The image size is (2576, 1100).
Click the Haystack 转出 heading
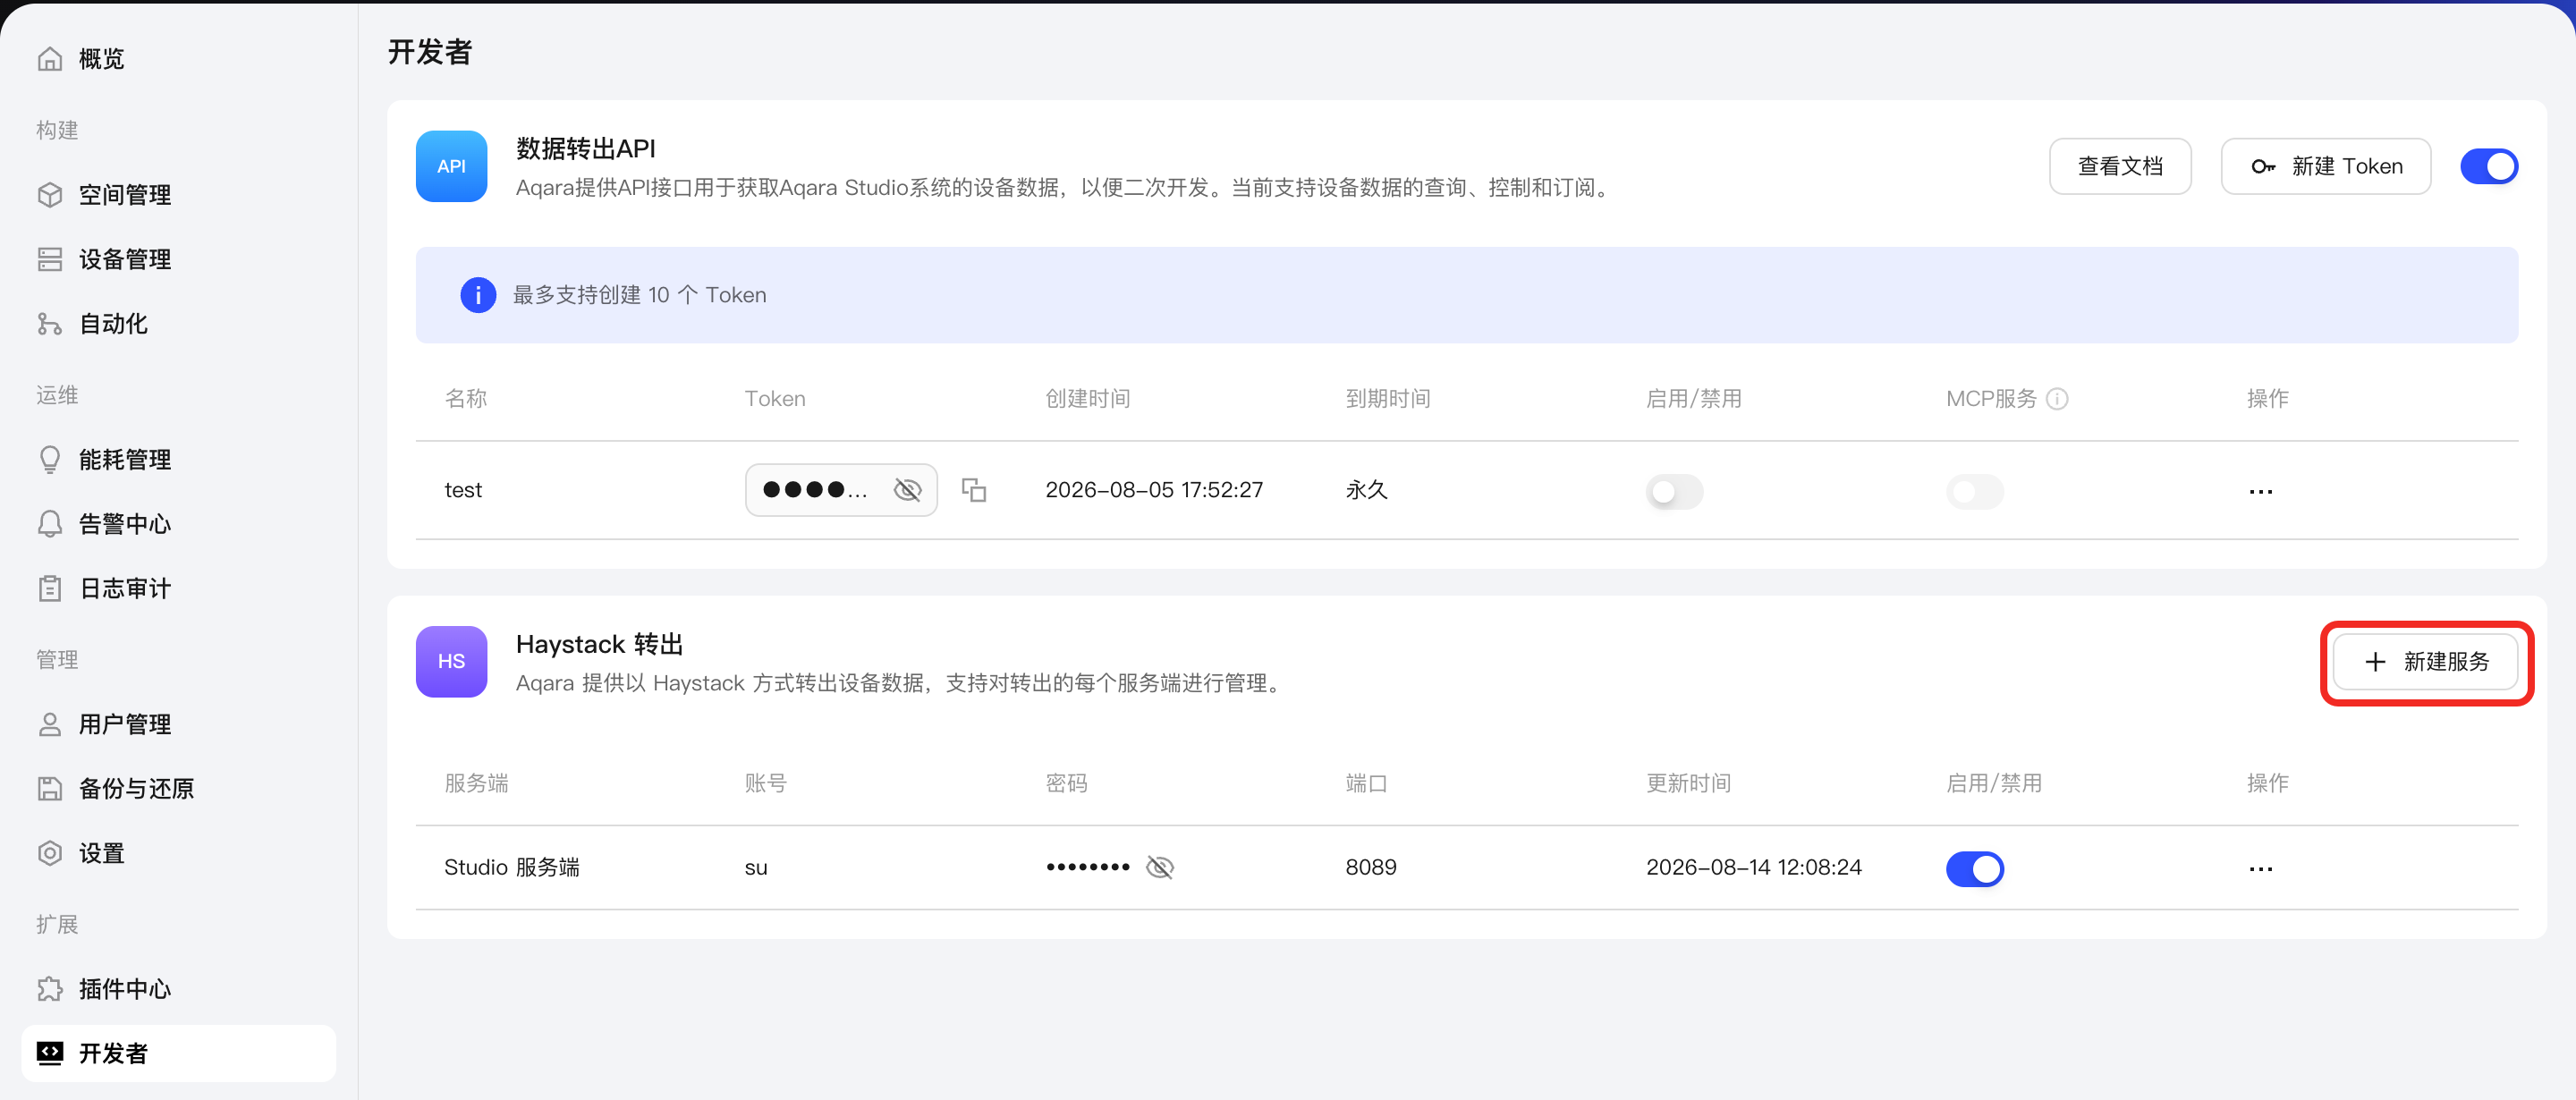(x=600, y=645)
